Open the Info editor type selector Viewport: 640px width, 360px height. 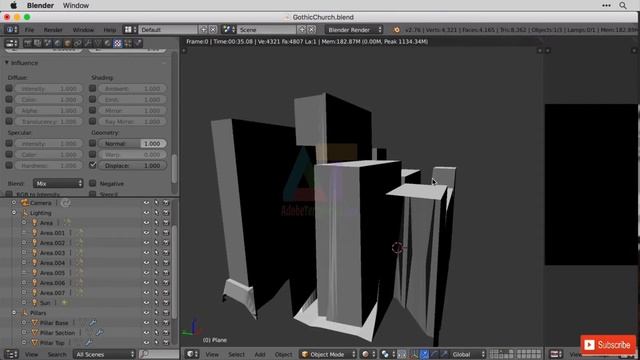click(x=11, y=30)
